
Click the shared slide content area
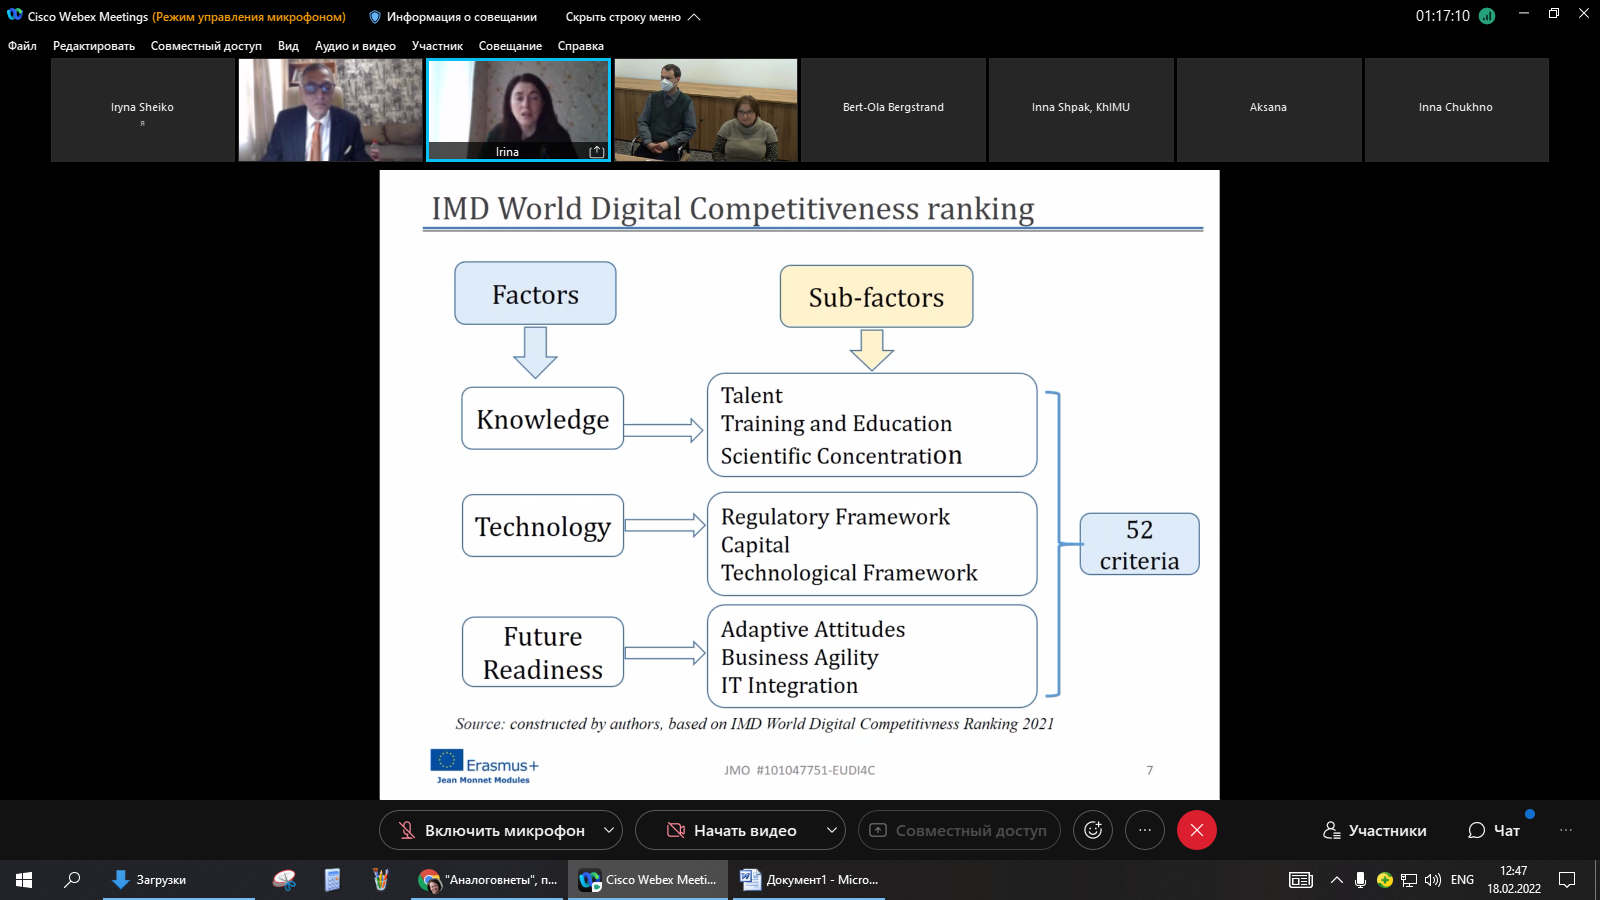[800, 485]
